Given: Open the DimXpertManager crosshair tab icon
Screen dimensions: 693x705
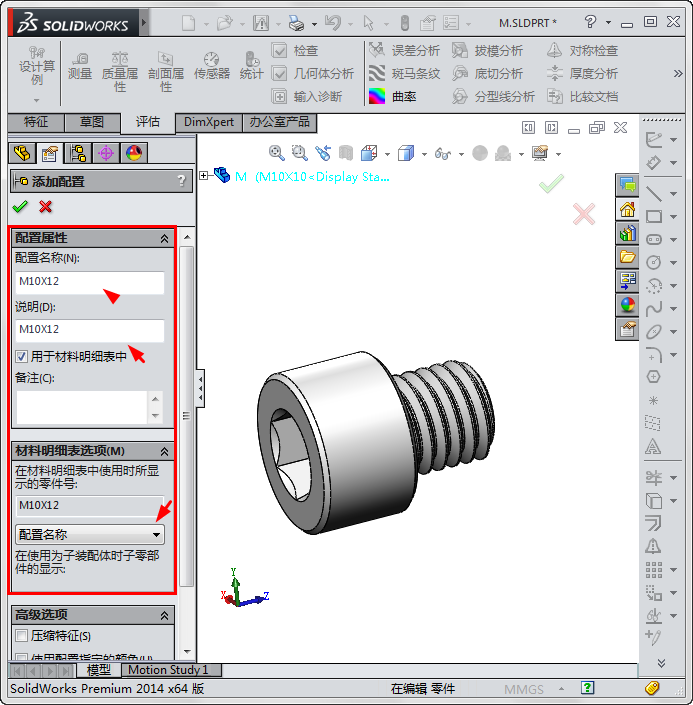Looking at the screenshot, I should (106, 153).
